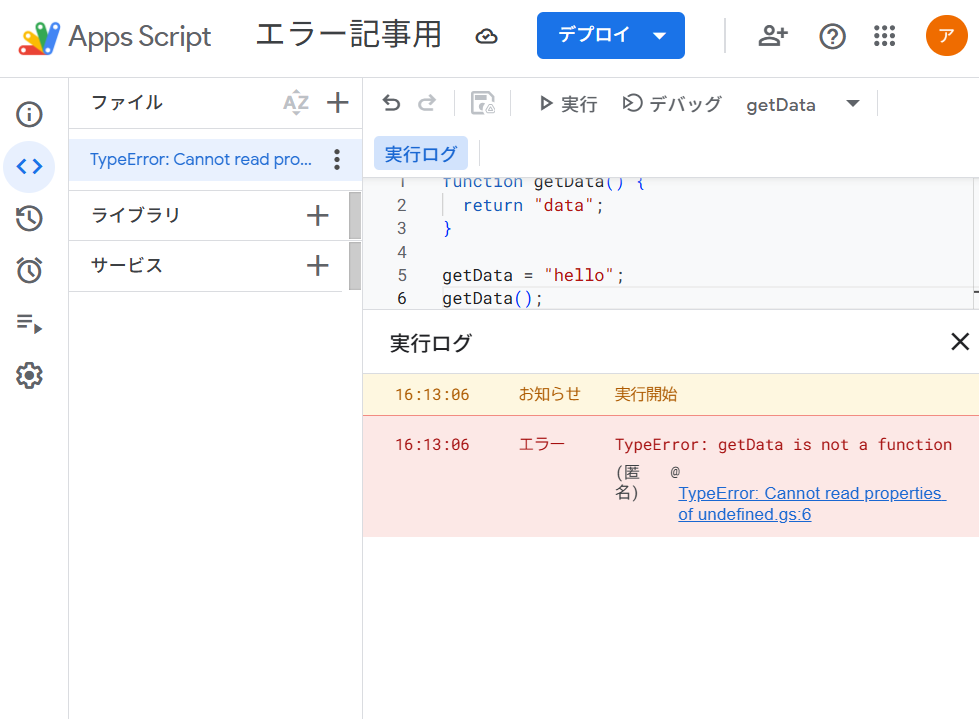Save the current script file
This screenshot has width=979, height=719.
483,103
